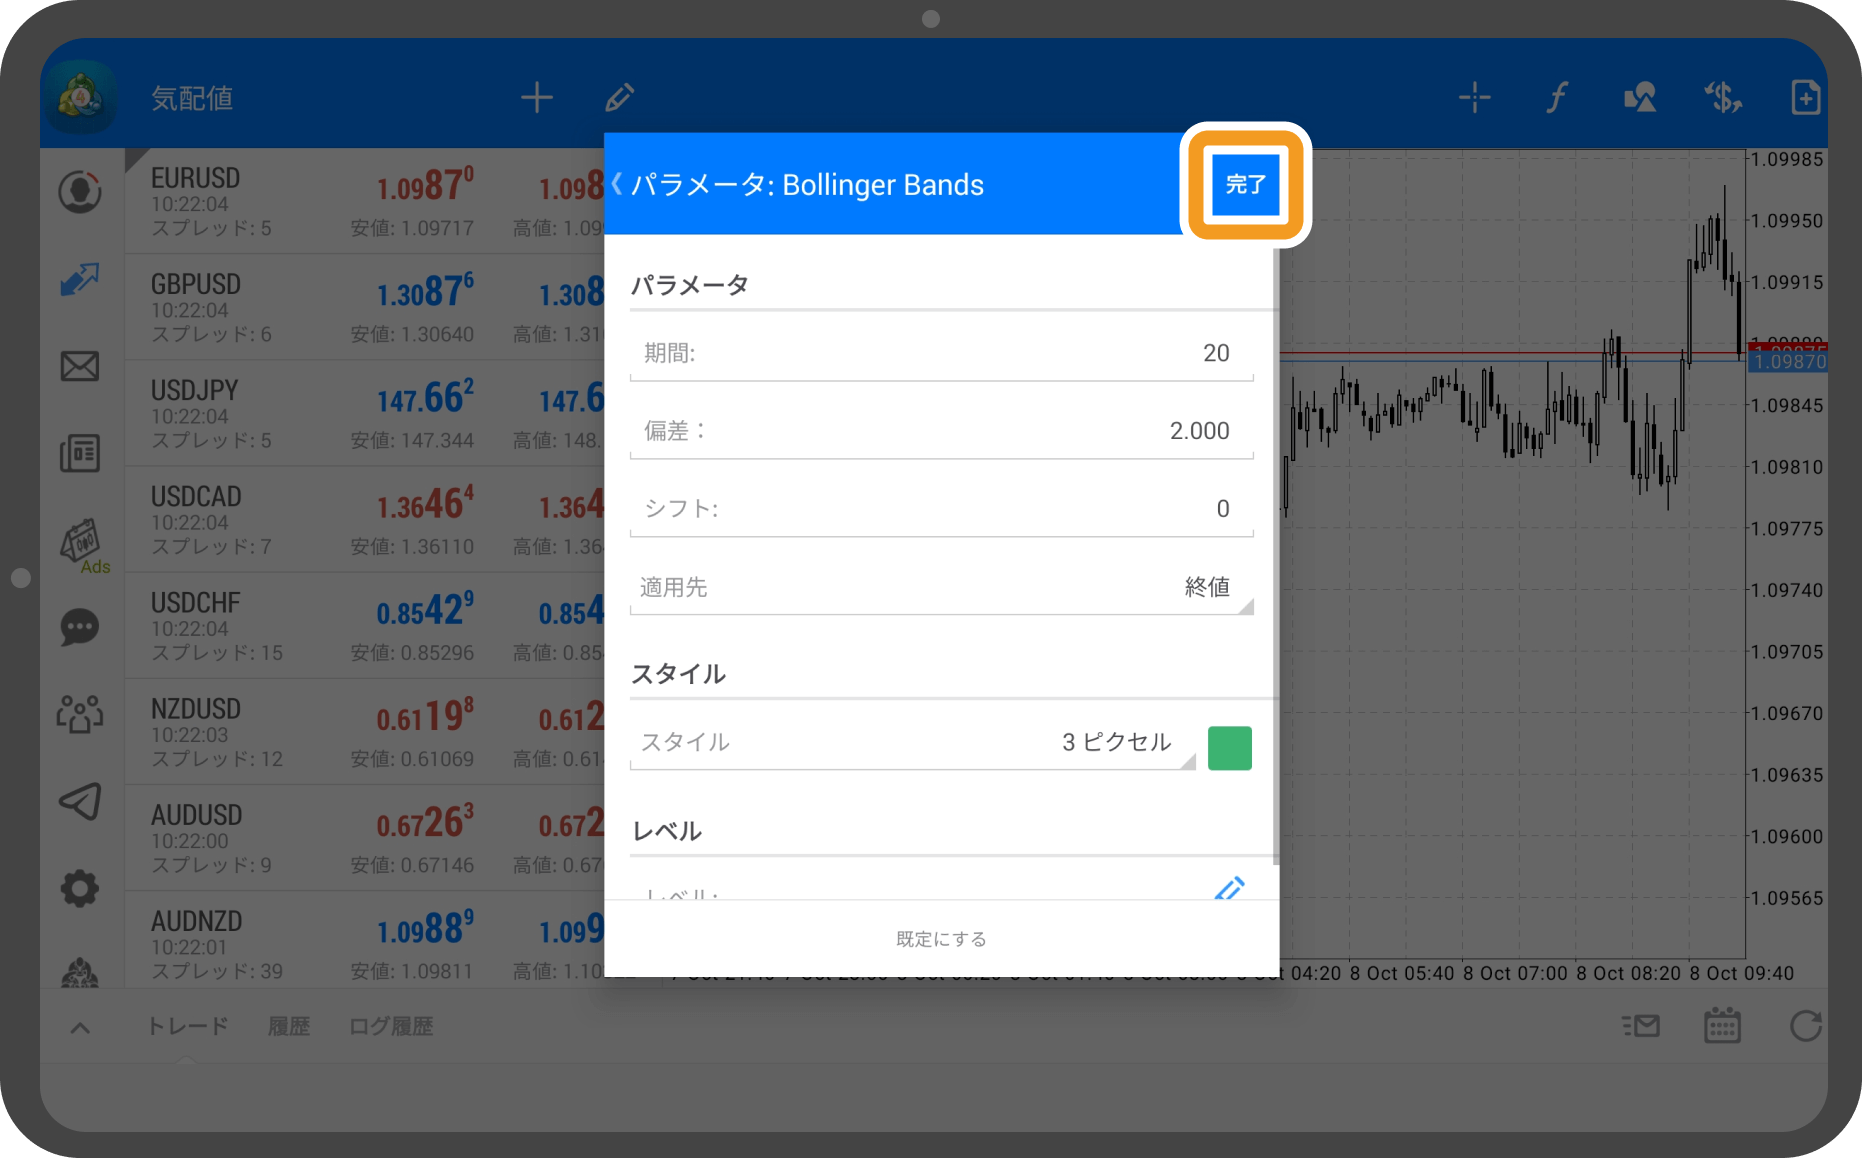Edit the シフト shift field
Screen dimensions: 1862x1158
click(x=941, y=509)
